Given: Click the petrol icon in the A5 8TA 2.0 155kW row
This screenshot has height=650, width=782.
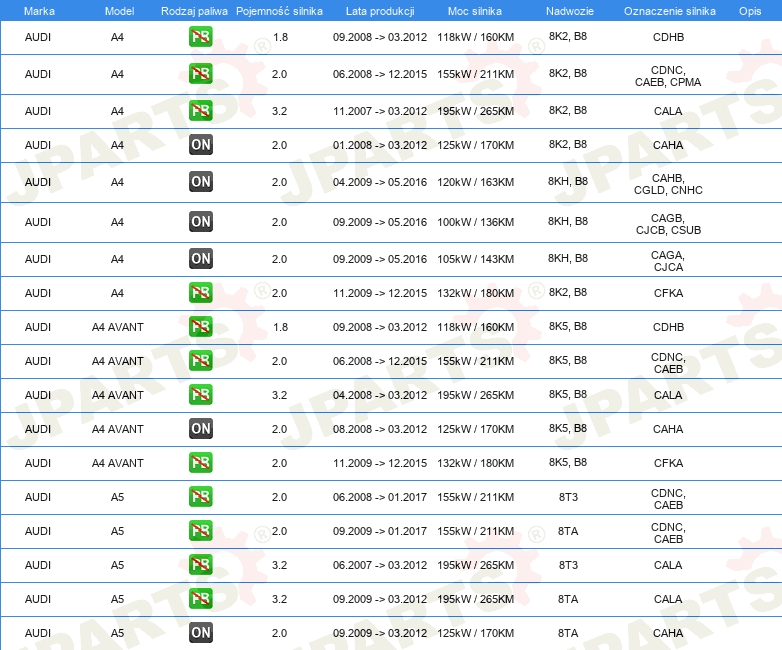Looking at the screenshot, I should pyautogui.click(x=200, y=531).
